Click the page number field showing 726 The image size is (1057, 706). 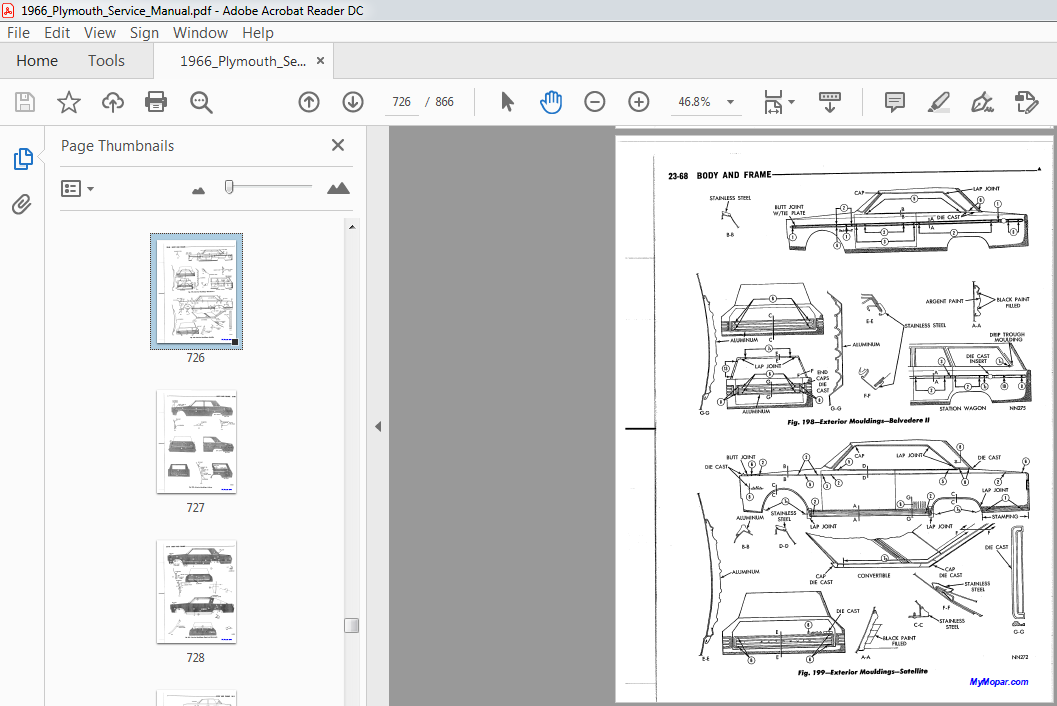[402, 102]
